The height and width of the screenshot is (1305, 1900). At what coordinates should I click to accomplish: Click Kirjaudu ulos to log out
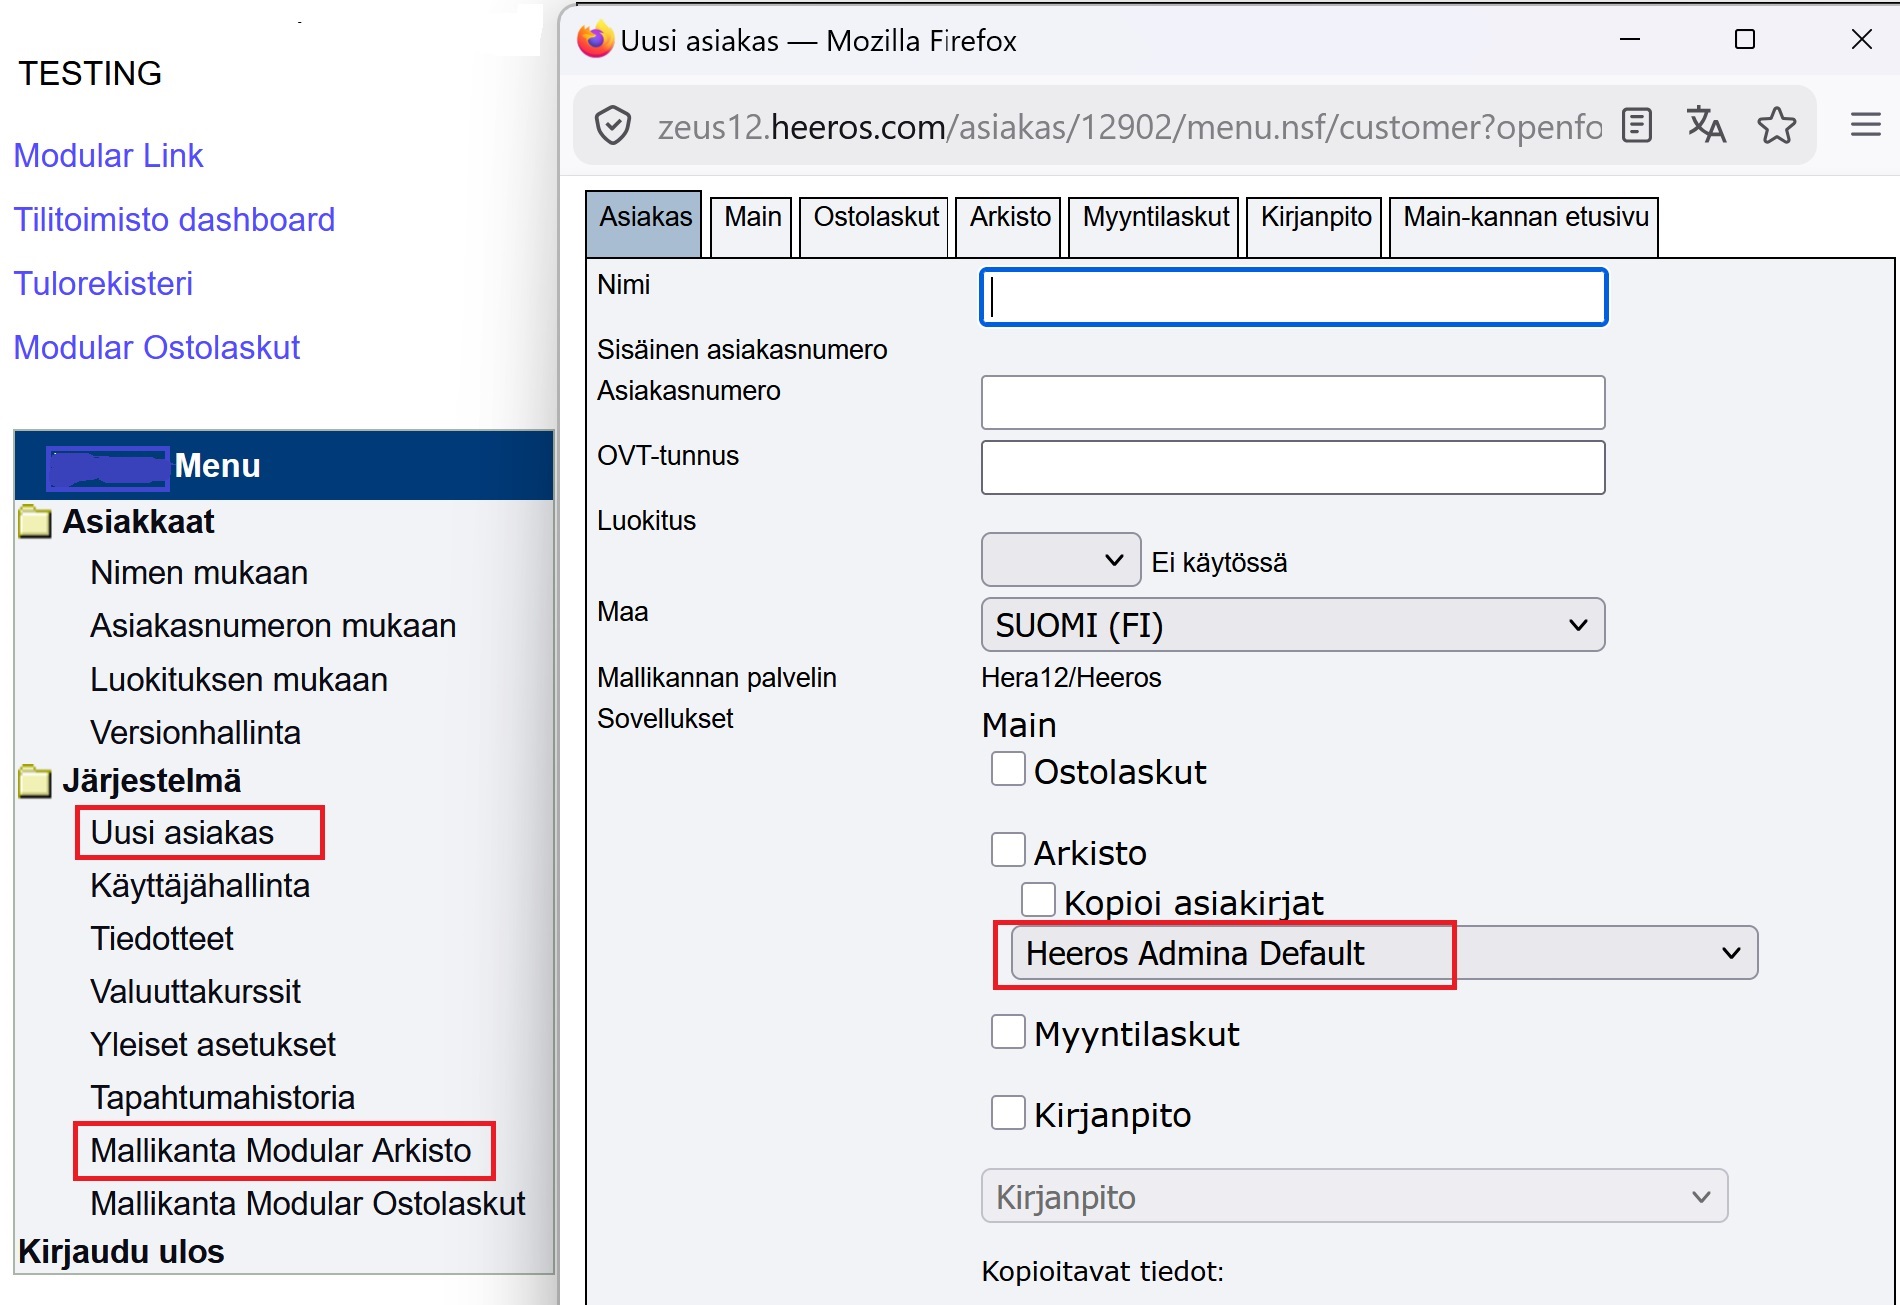point(121,1252)
